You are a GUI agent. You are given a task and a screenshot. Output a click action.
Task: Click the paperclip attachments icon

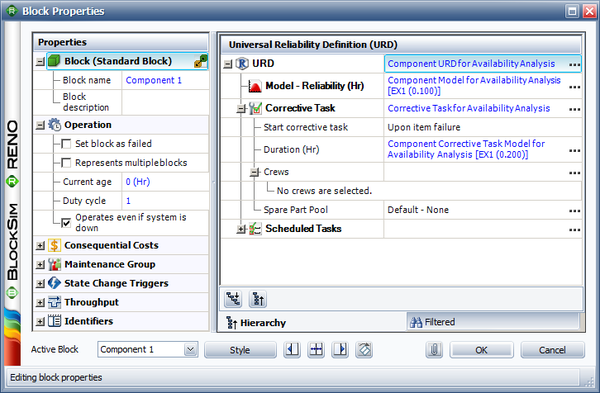[x=434, y=349]
